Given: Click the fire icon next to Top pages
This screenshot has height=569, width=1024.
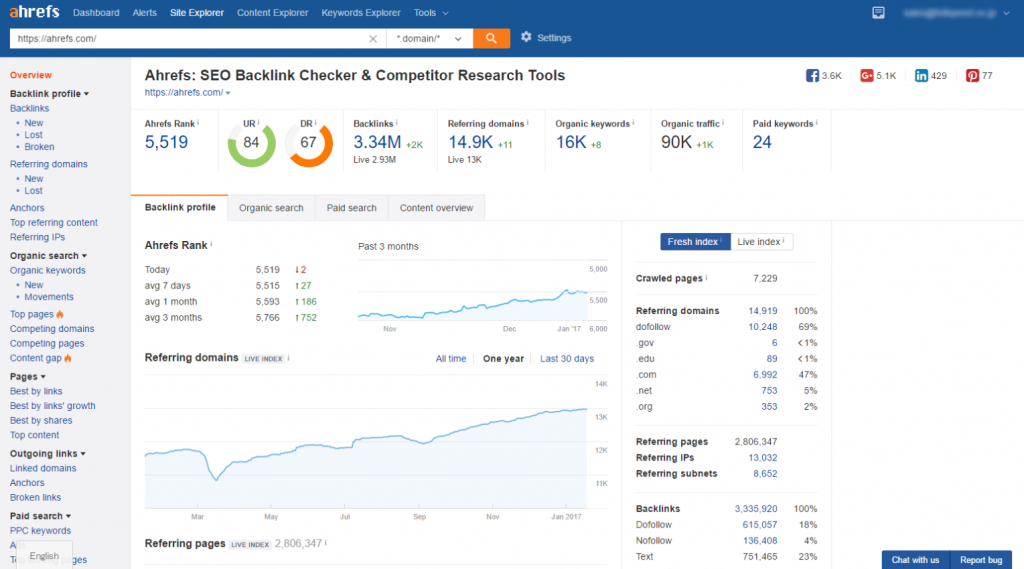Looking at the screenshot, I should pyautogui.click(x=60, y=314).
